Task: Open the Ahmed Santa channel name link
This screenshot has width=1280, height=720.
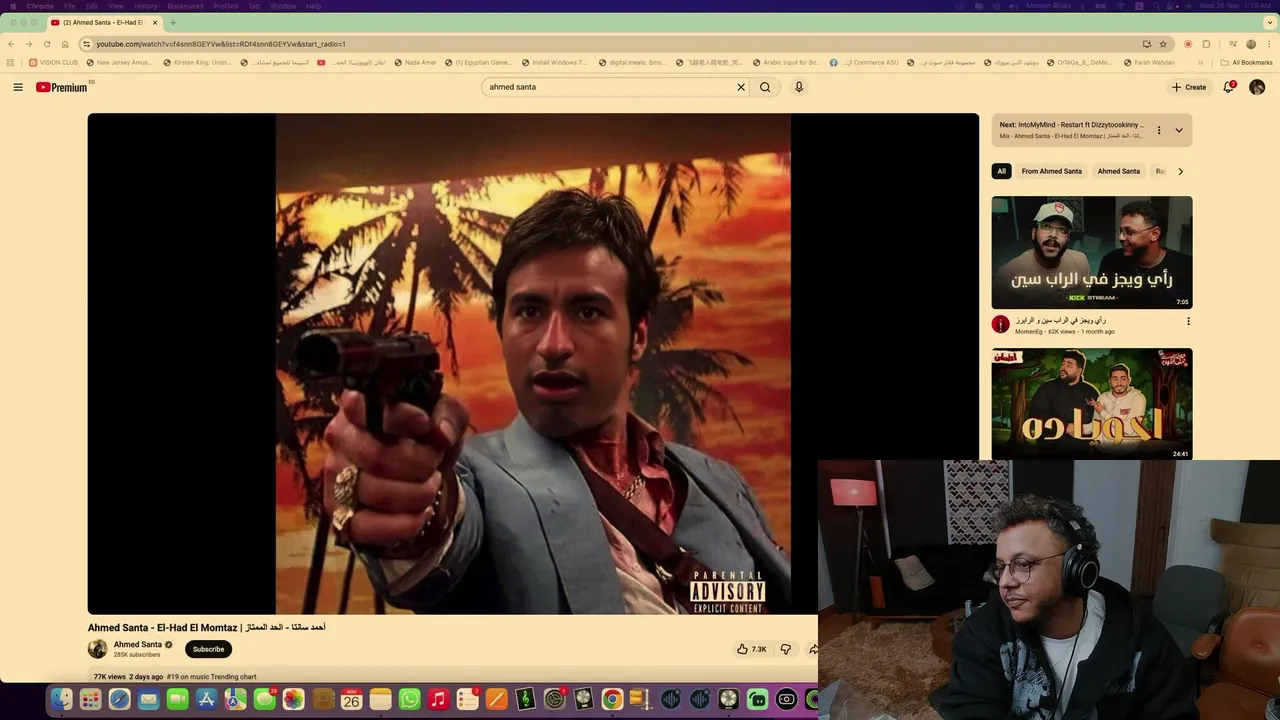Action: tap(137, 644)
